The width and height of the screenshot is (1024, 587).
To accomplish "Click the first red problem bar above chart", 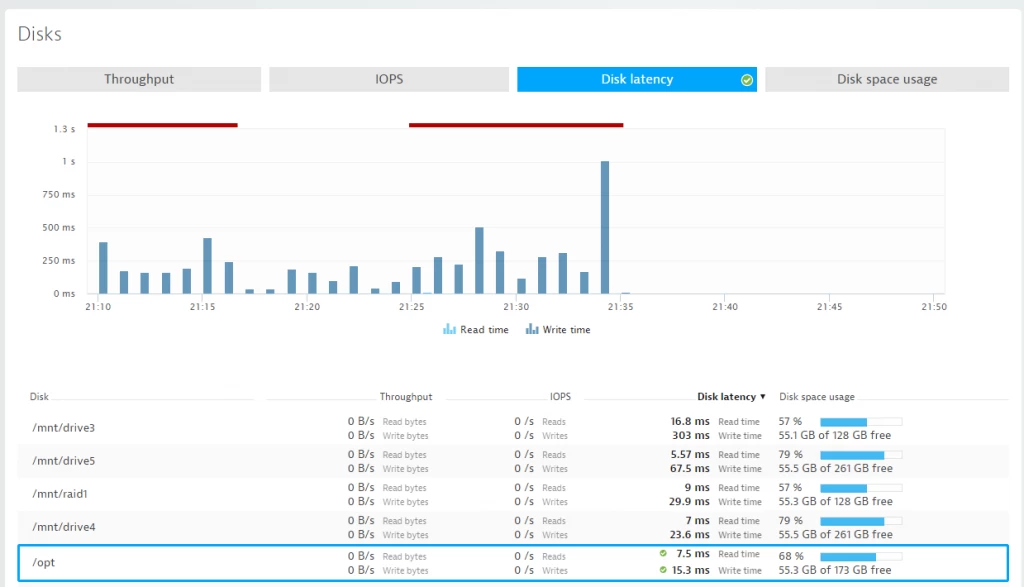I will point(163,125).
